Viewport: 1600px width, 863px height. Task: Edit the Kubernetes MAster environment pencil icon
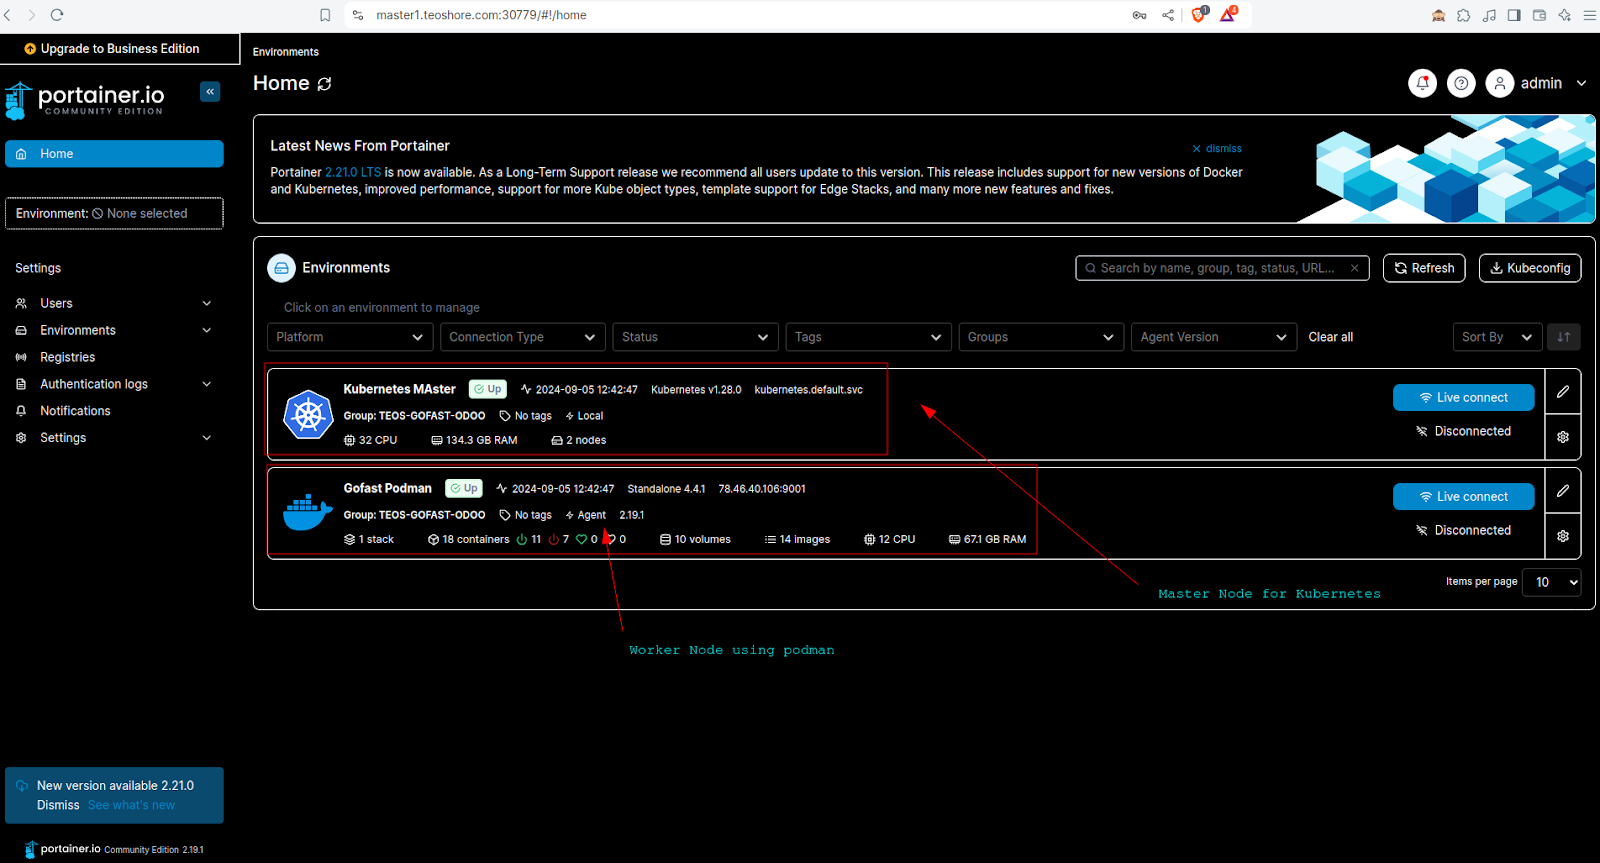tap(1563, 392)
